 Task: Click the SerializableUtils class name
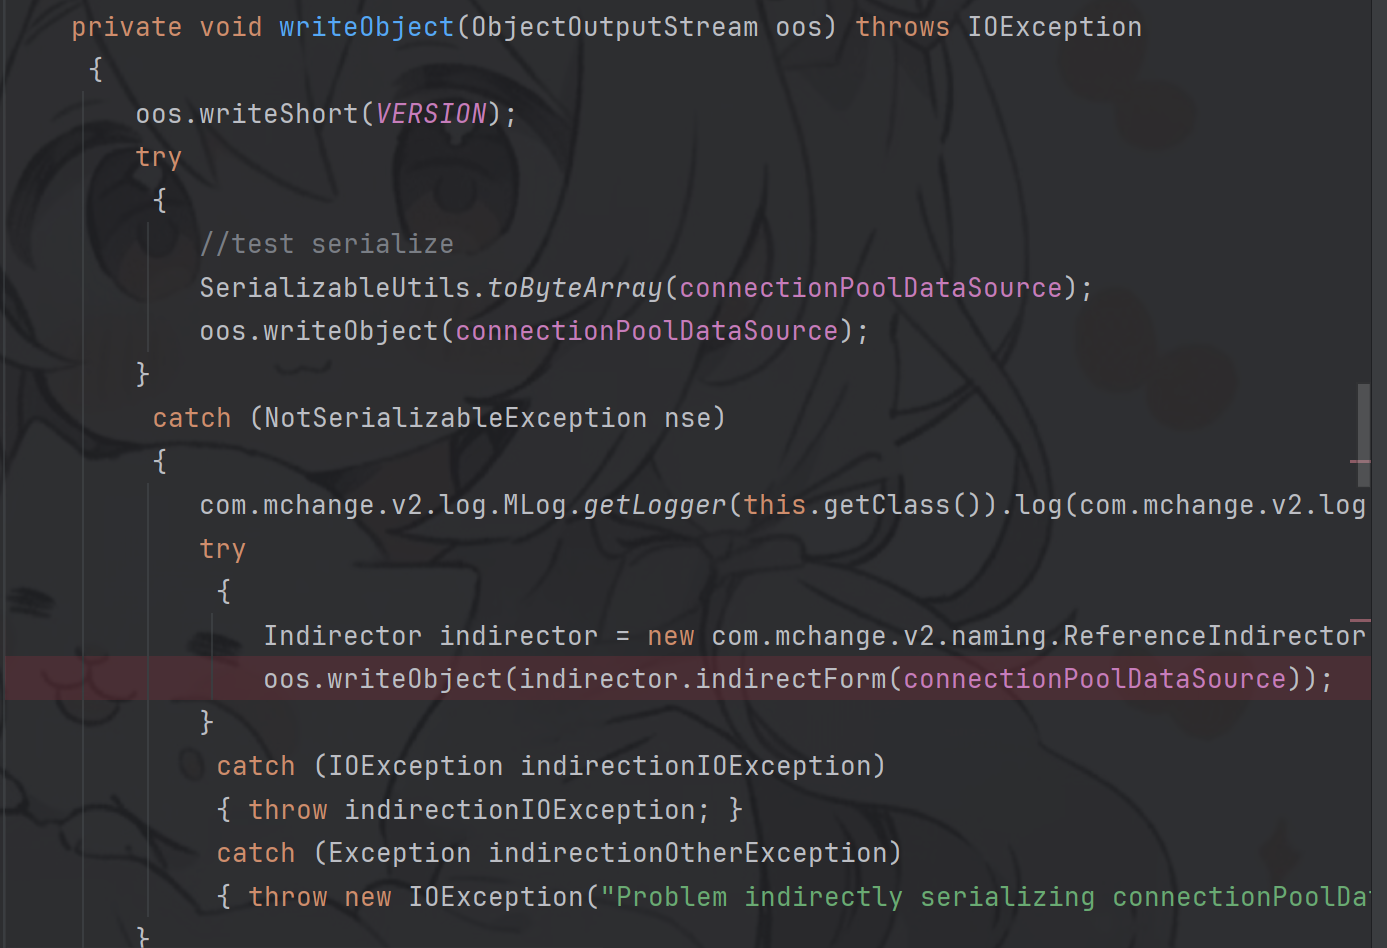(x=334, y=288)
